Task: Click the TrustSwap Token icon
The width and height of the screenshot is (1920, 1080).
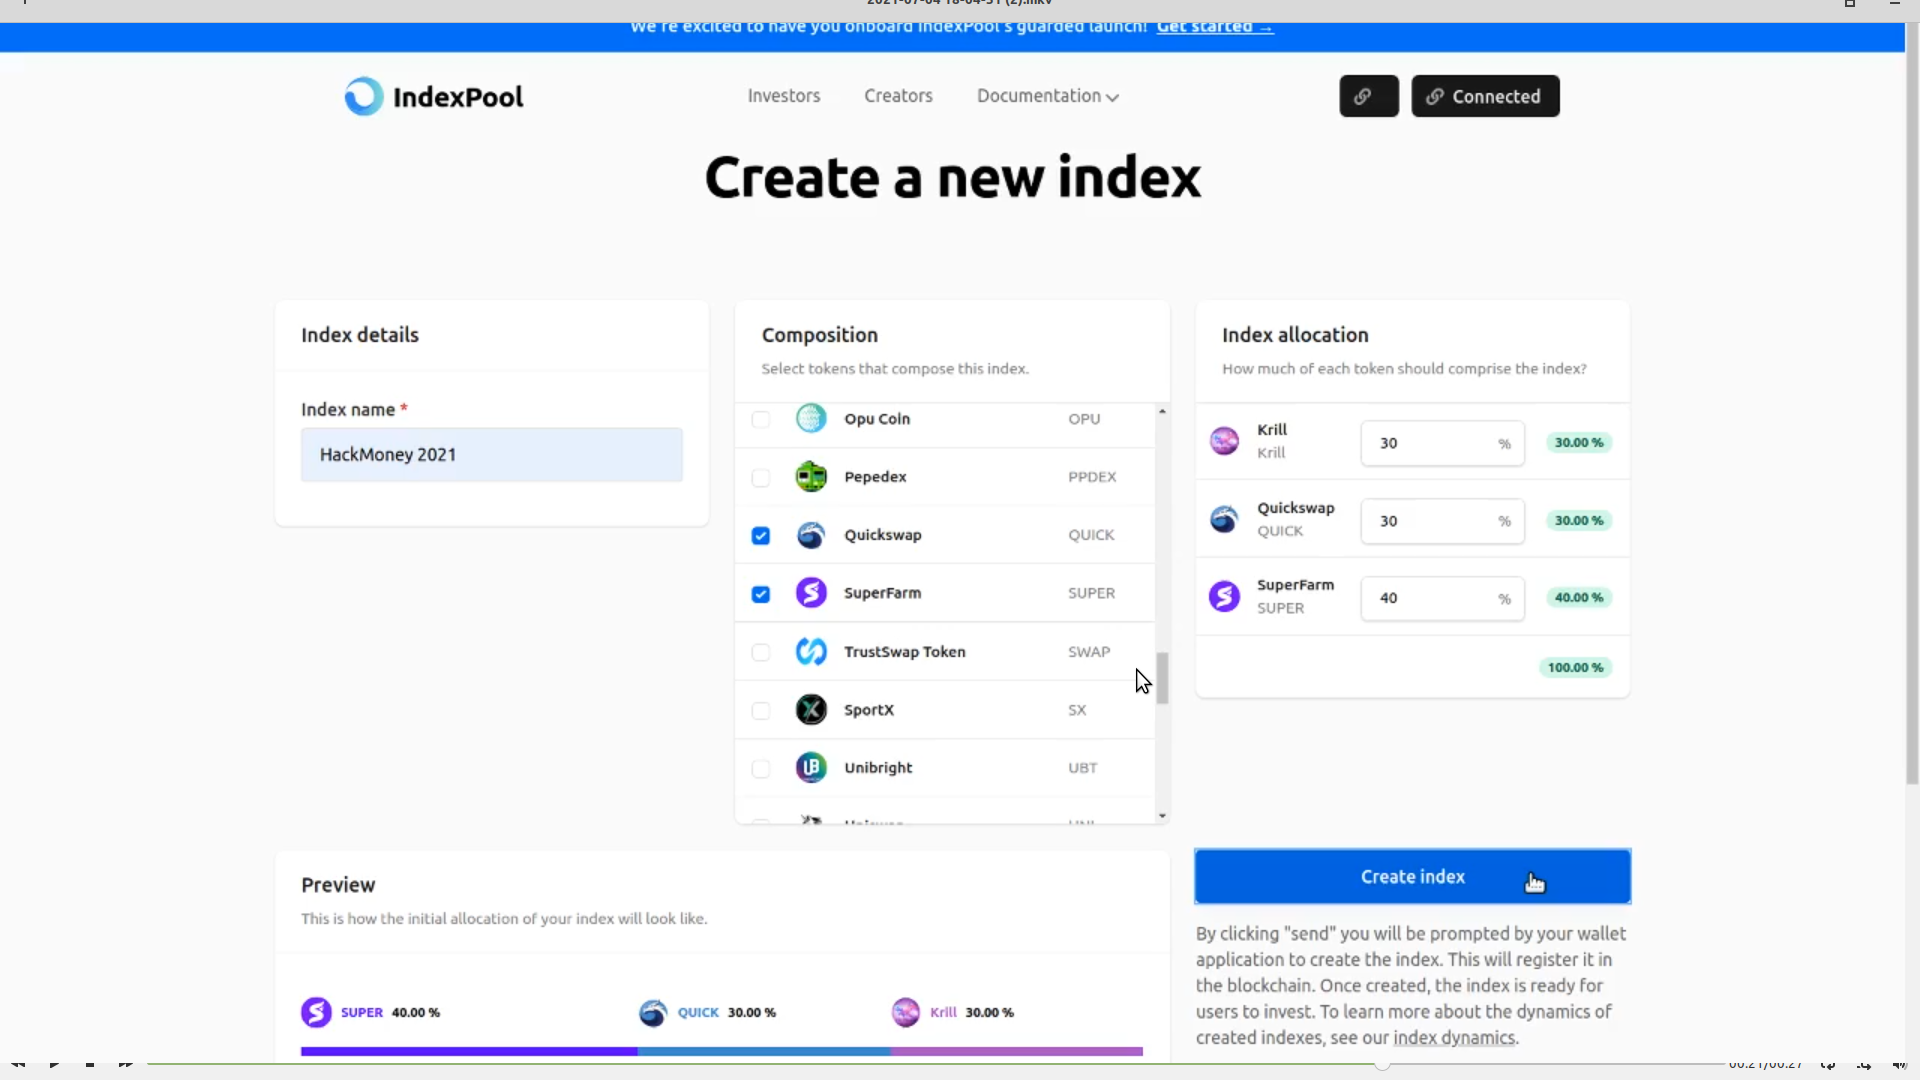Action: coord(811,652)
